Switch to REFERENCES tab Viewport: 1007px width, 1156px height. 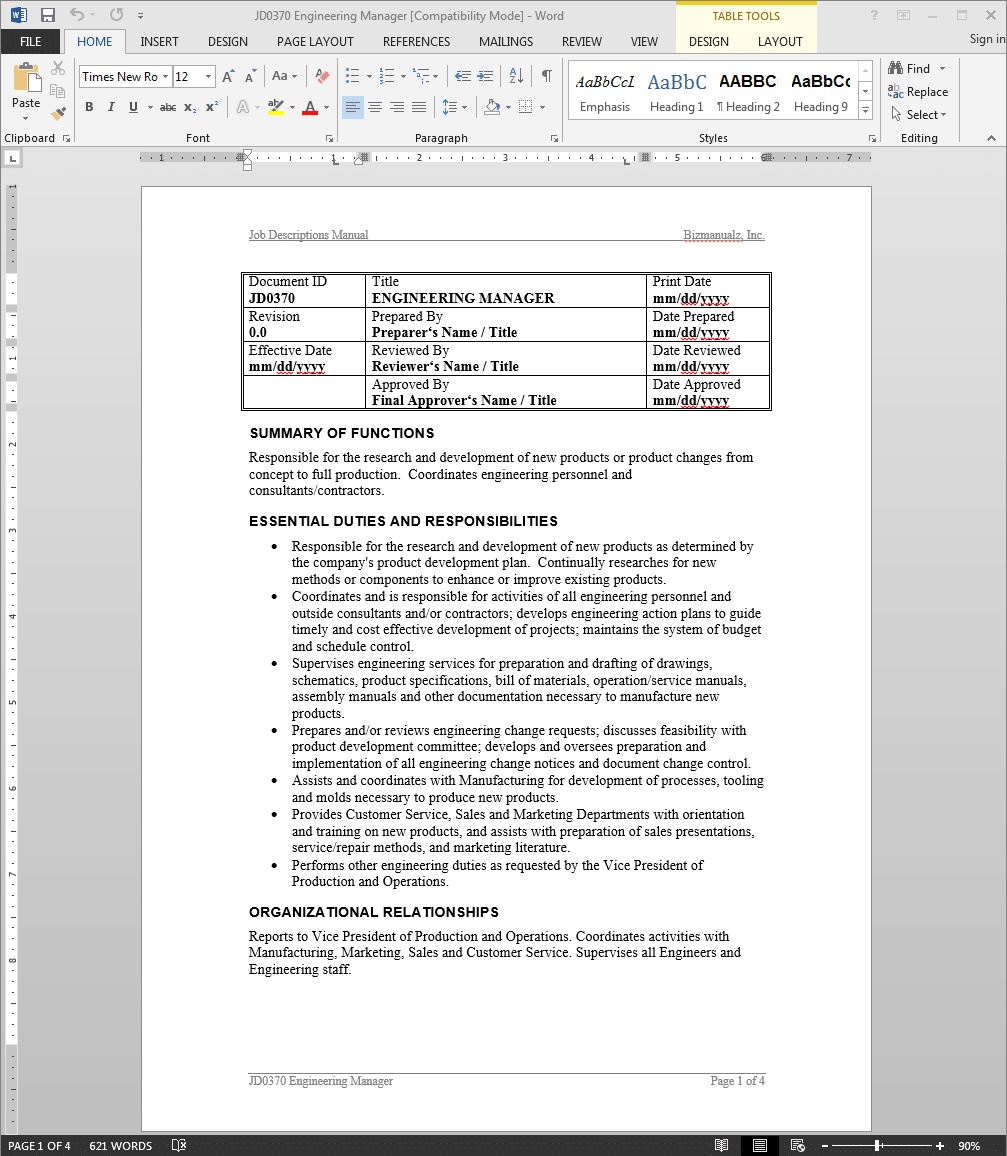point(416,42)
